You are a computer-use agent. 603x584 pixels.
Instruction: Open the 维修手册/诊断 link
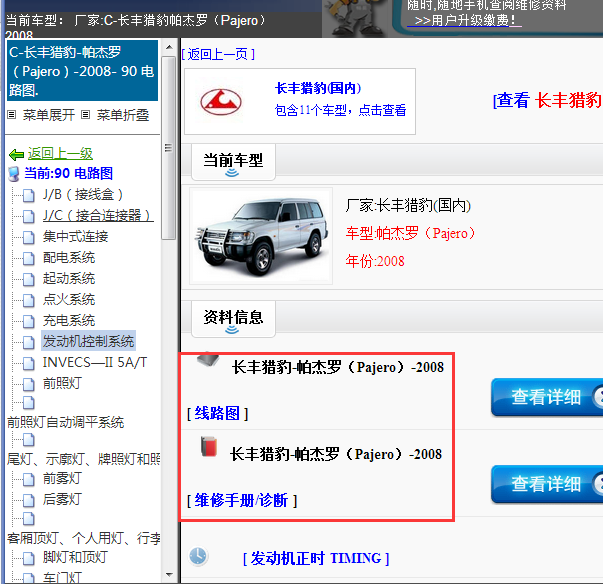[242, 501]
